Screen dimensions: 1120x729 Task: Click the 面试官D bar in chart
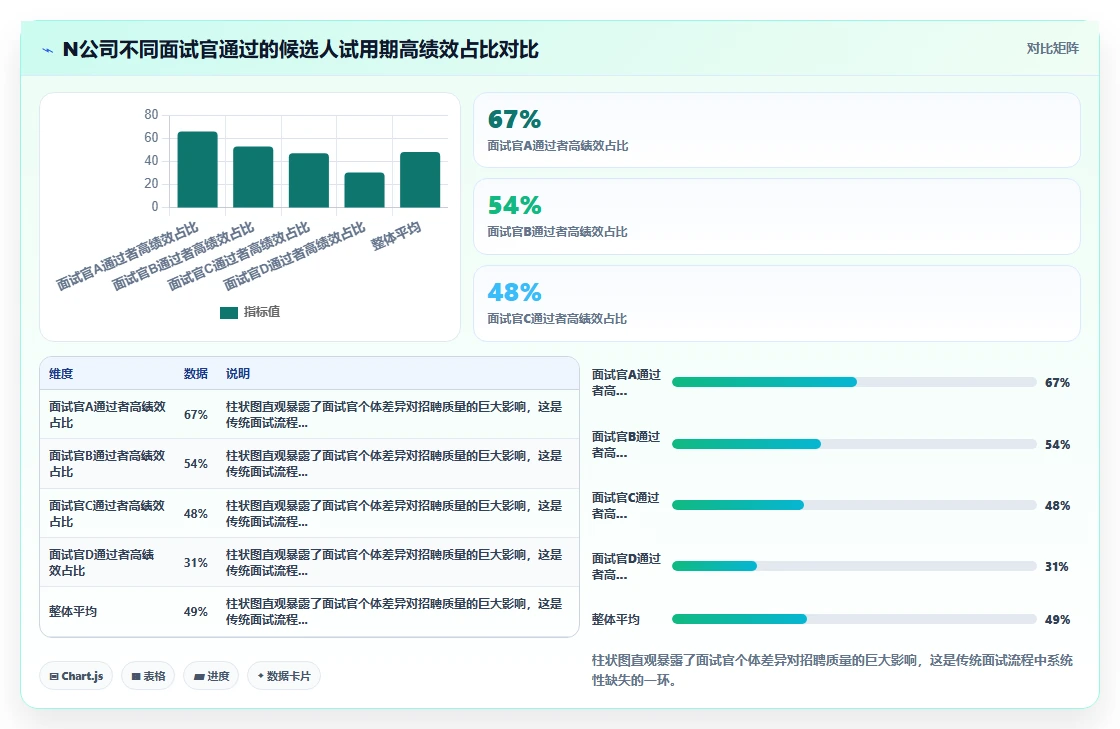(364, 190)
